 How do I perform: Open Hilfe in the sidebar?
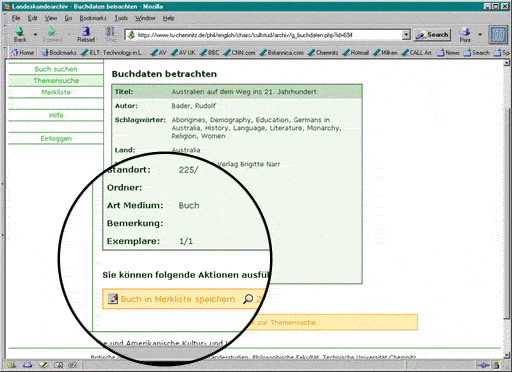pyautogui.click(x=56, y=115)
